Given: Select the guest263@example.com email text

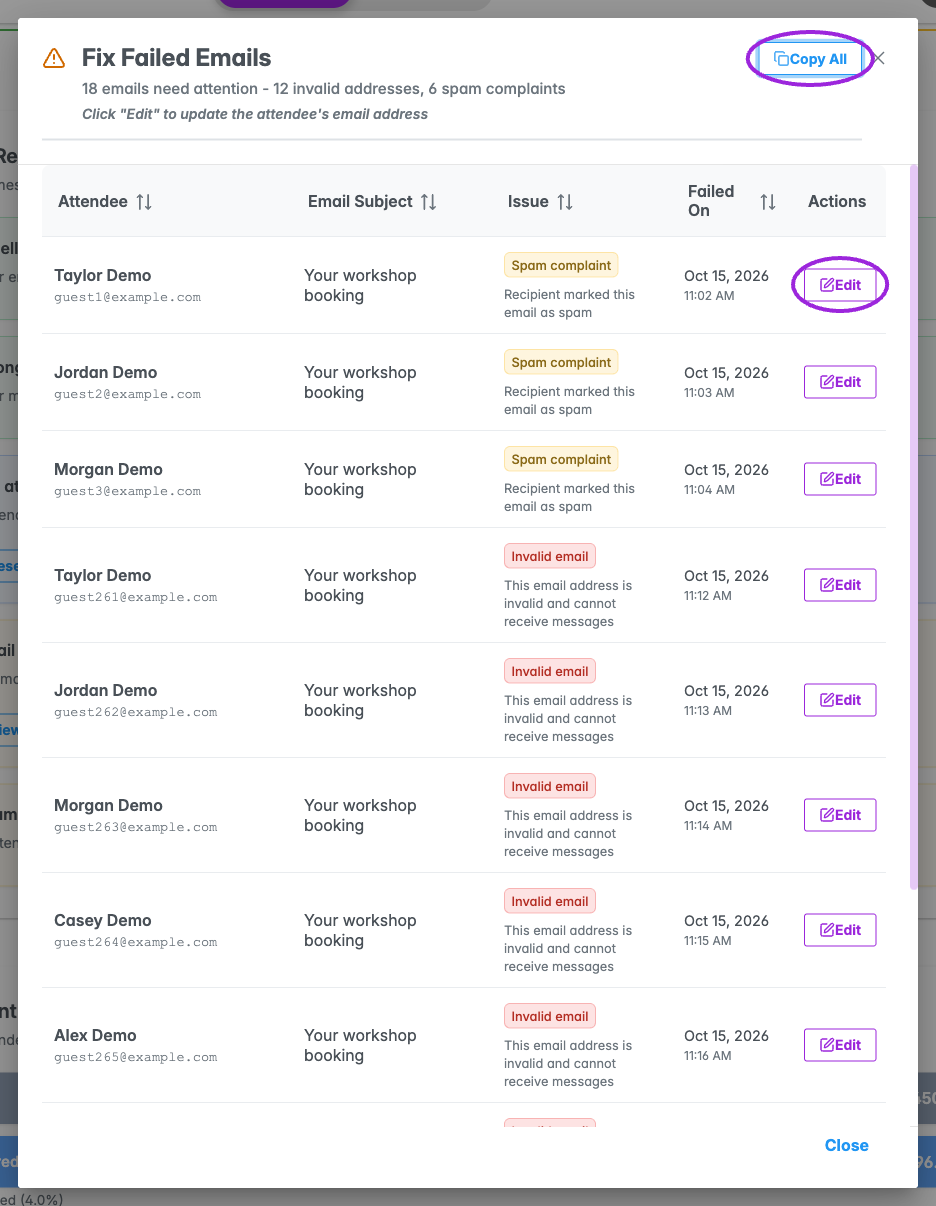Looking at the screenshot, I should click(135, 827).
